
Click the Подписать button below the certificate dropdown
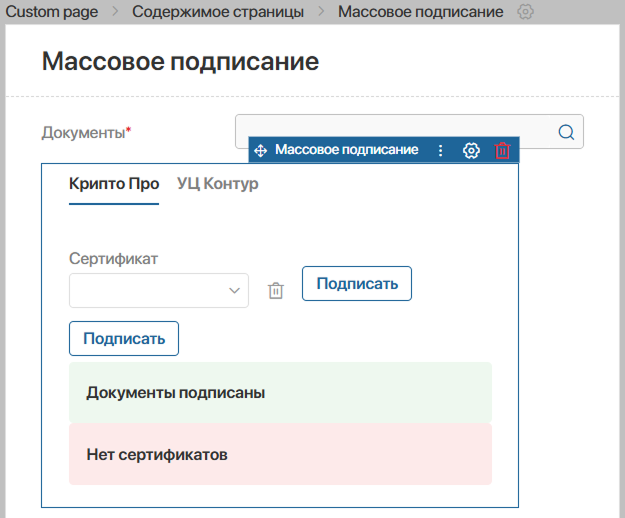coord(124,338)
